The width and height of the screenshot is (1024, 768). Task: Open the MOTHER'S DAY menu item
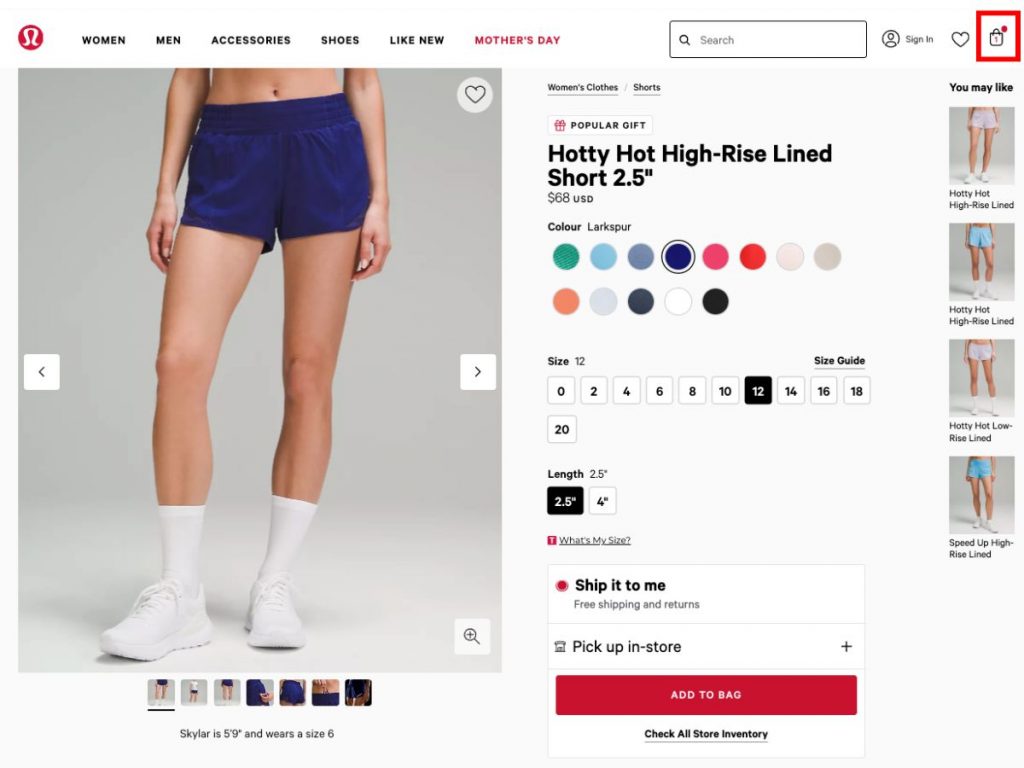point(517,40)
